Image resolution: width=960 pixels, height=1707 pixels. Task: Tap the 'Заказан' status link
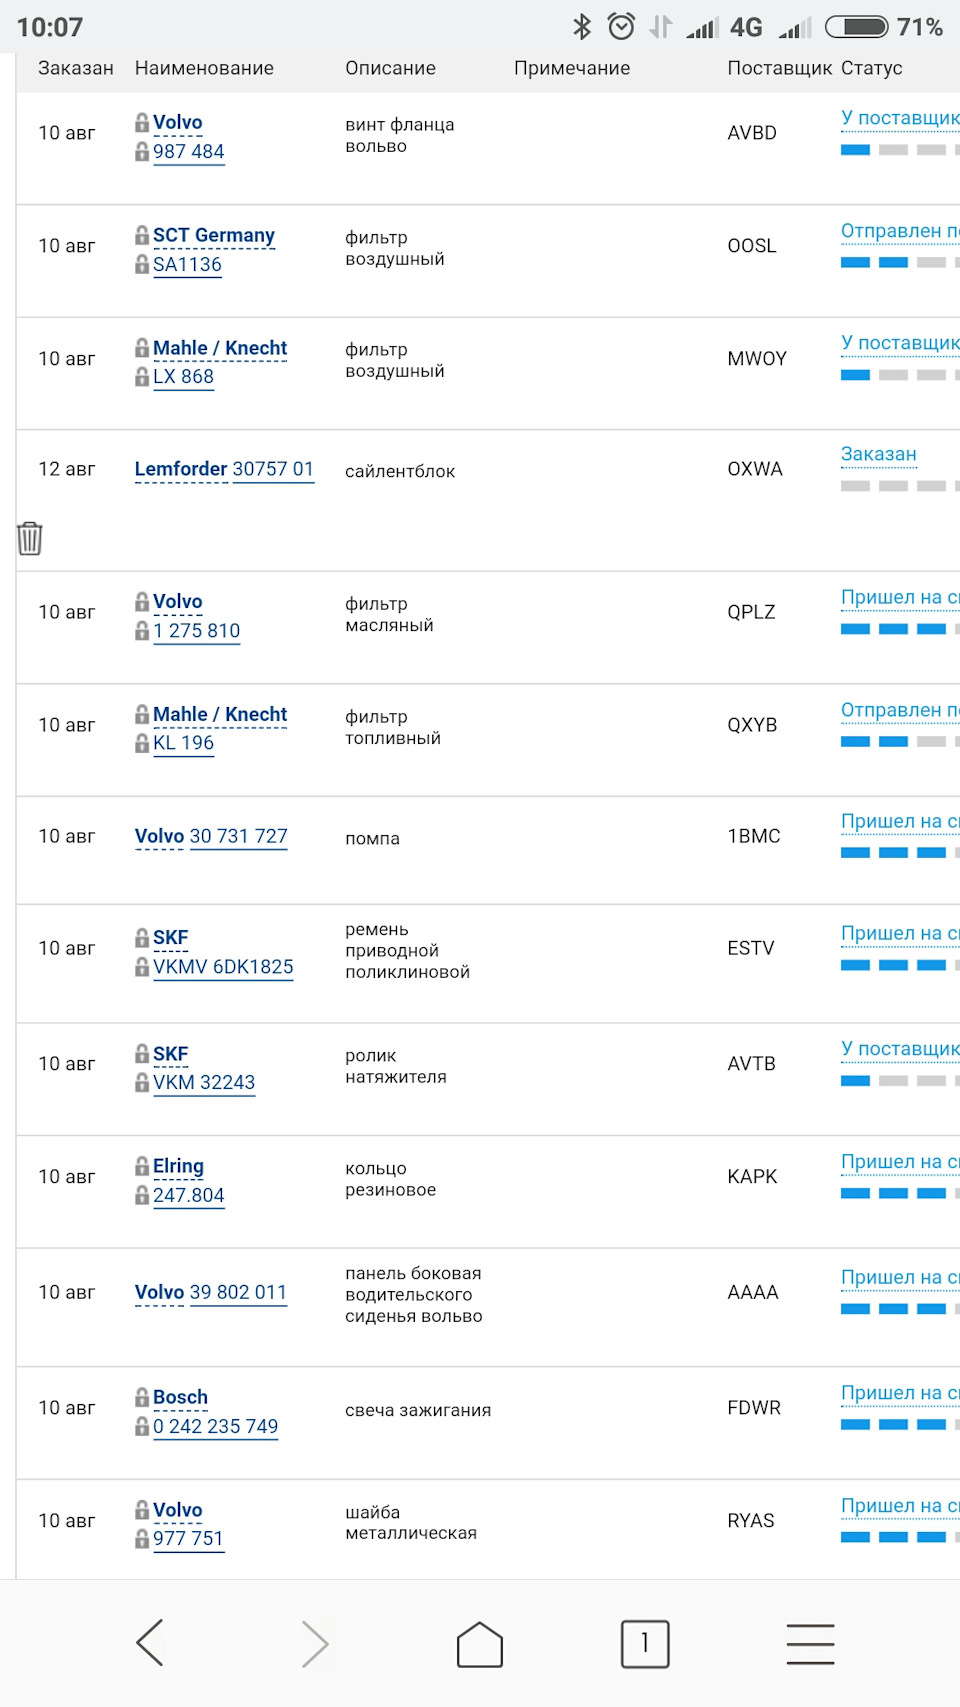(878, 454)
